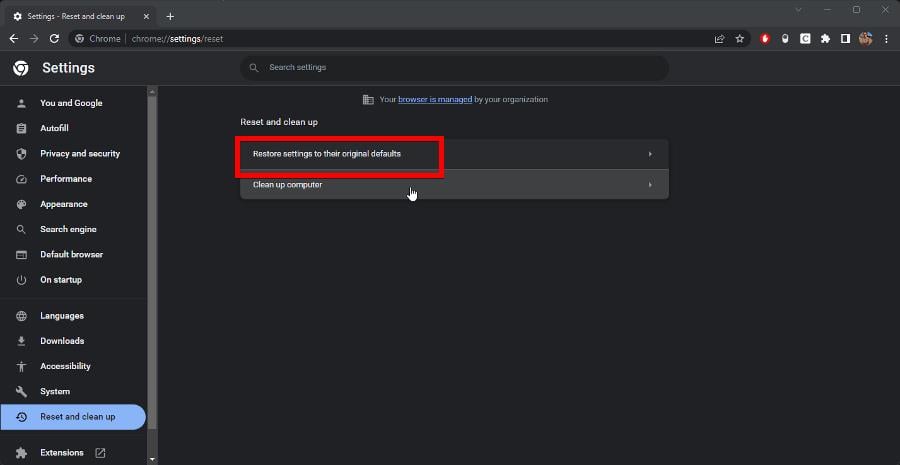Click the browser reload icon
This screenshot has width=900, height=465.
click(55, 38)
